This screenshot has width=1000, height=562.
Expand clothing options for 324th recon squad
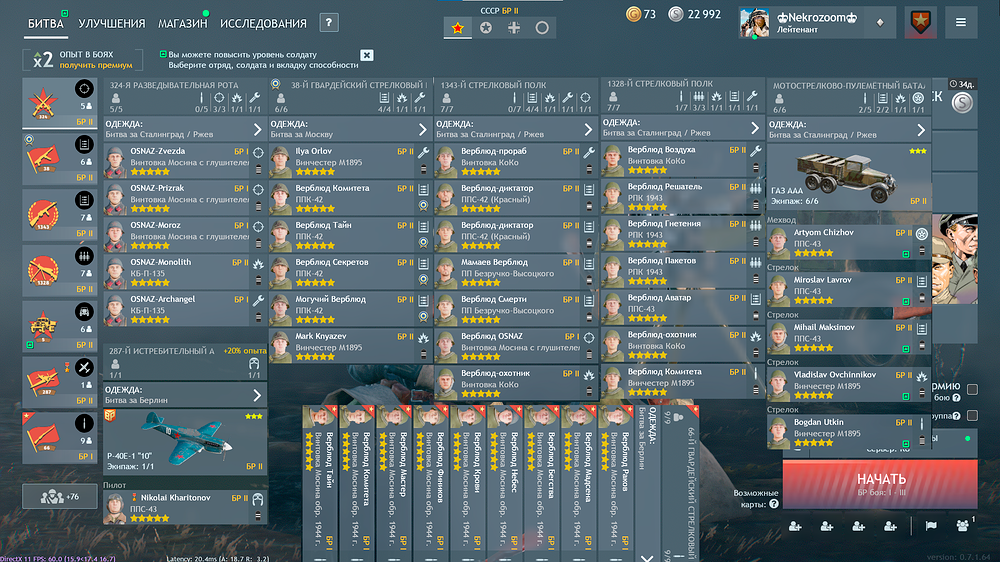point(257,129)
